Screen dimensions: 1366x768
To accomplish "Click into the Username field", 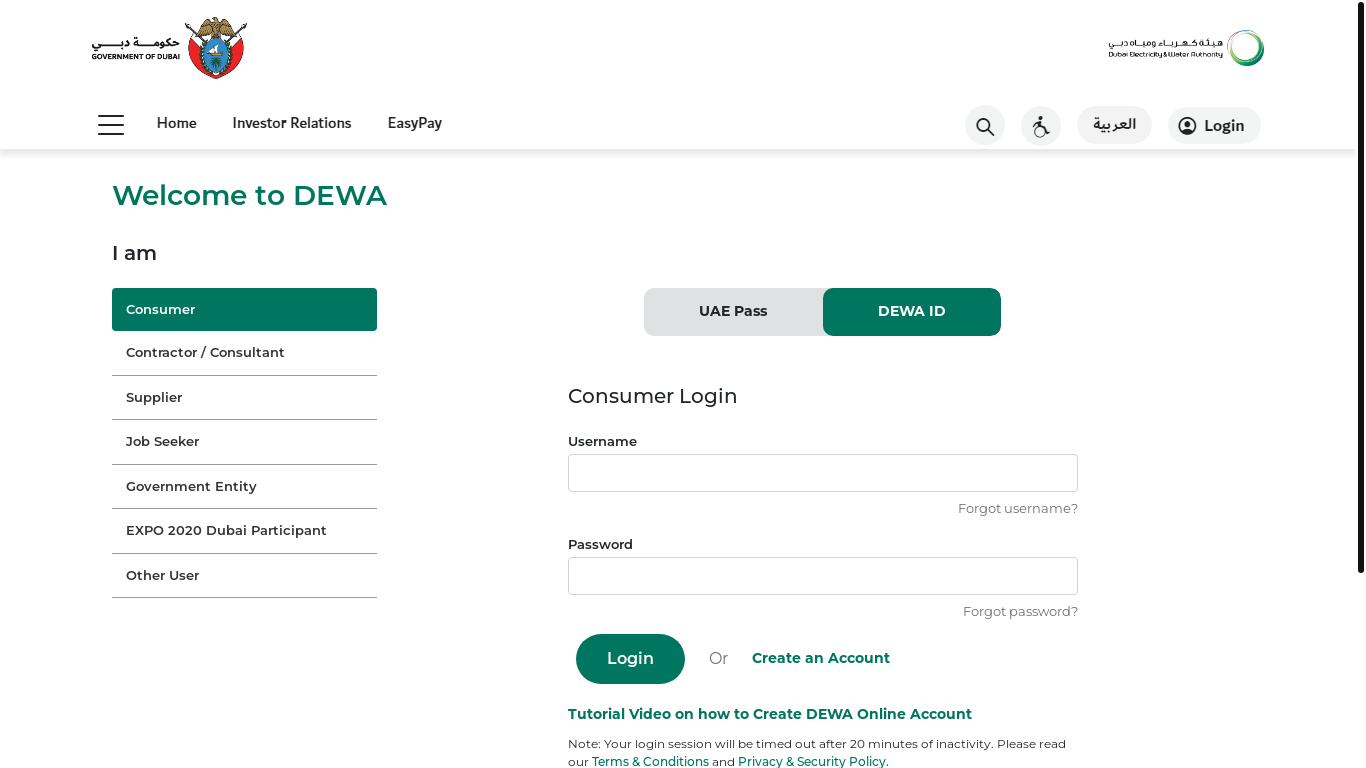I will [x=822, y=473].
